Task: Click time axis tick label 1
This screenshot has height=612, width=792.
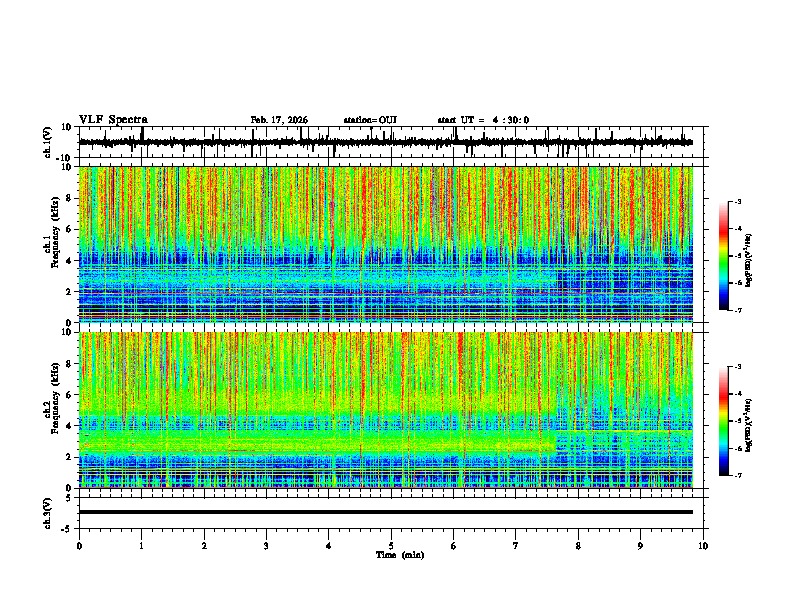Action: click(x=141, y=546)
